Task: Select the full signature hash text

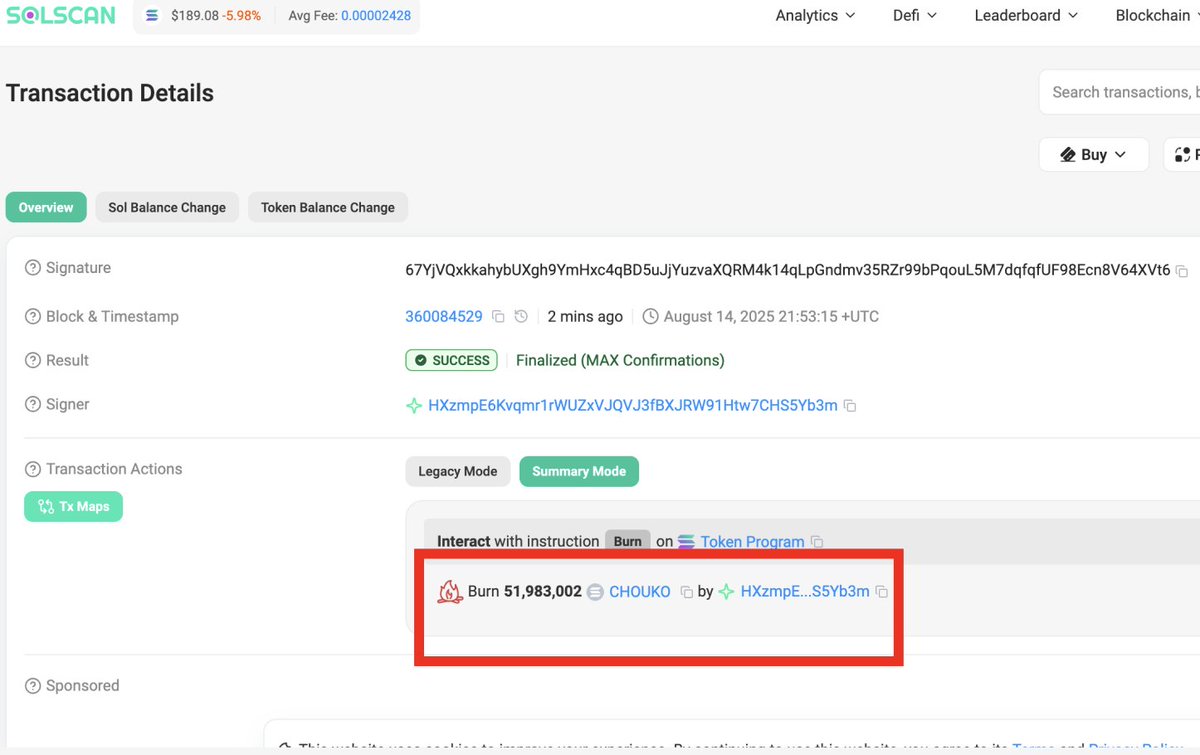Action: 788,269
